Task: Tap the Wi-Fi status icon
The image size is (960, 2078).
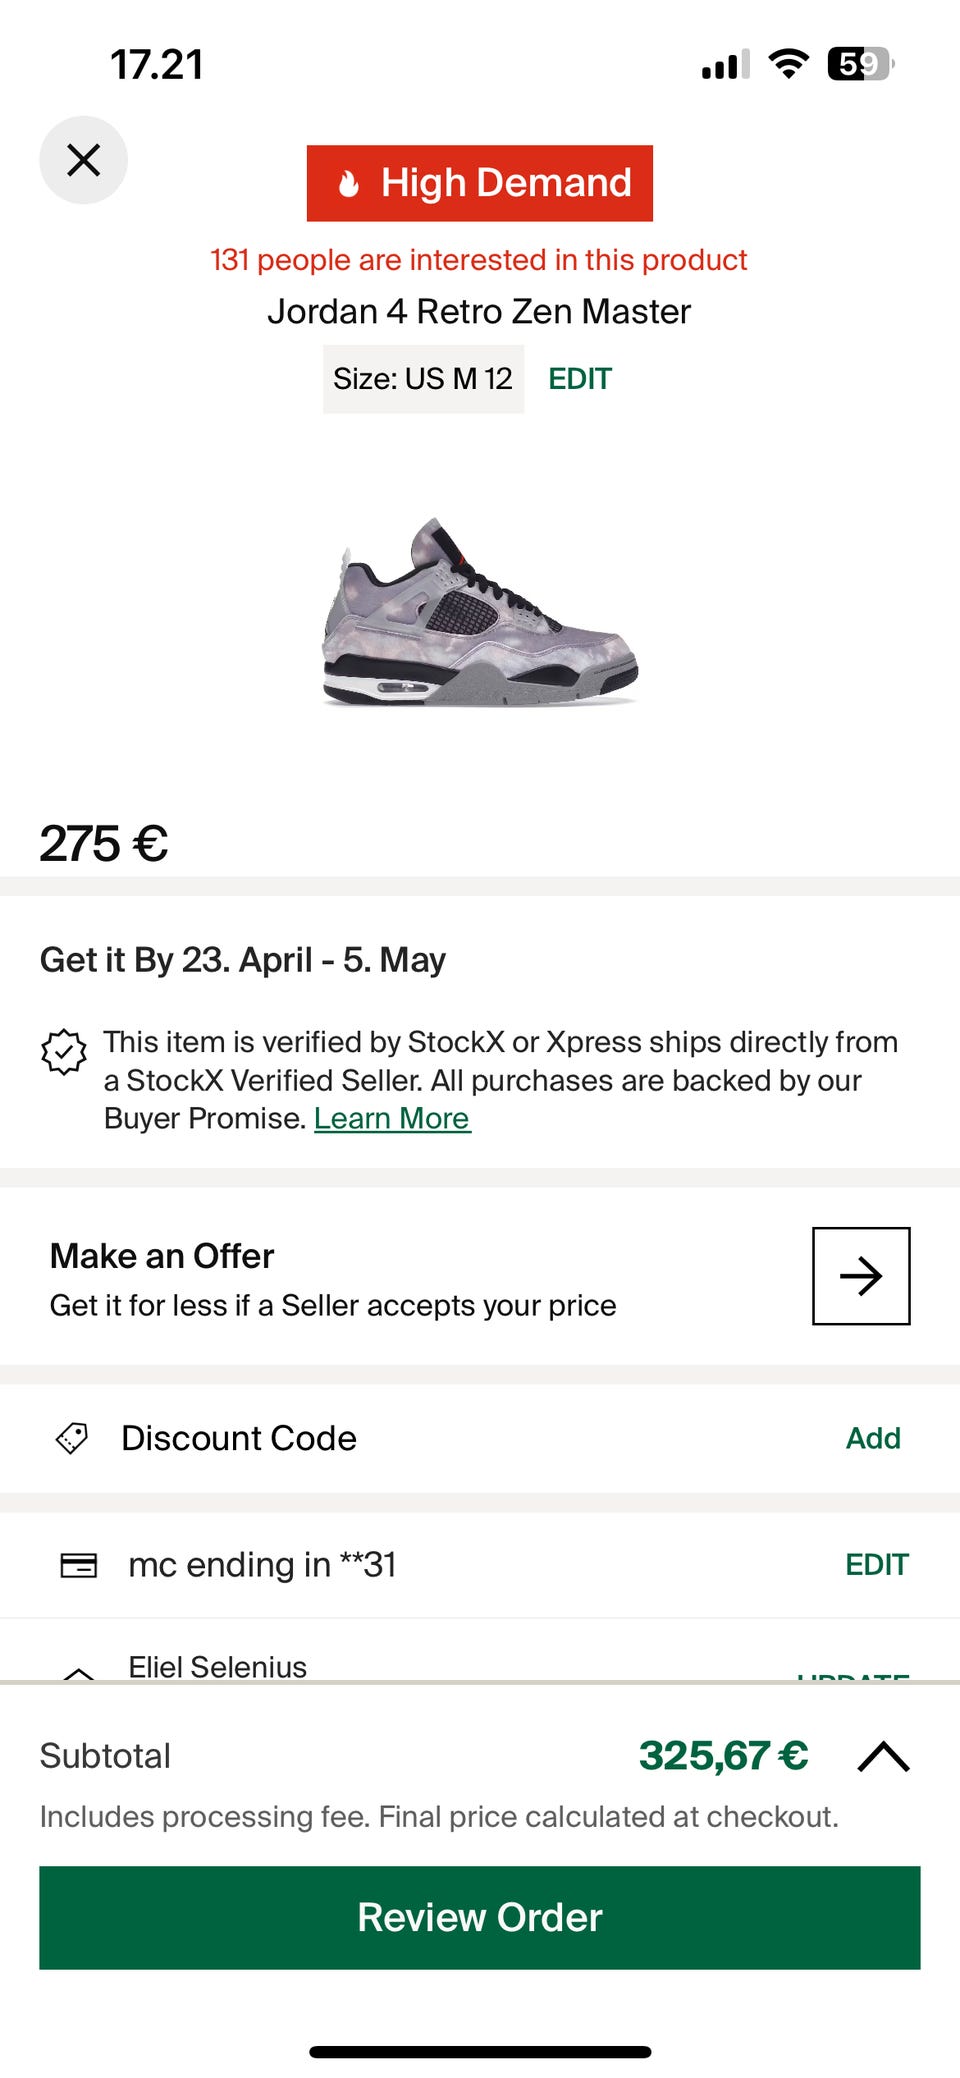Action: [x=788, y=65]
